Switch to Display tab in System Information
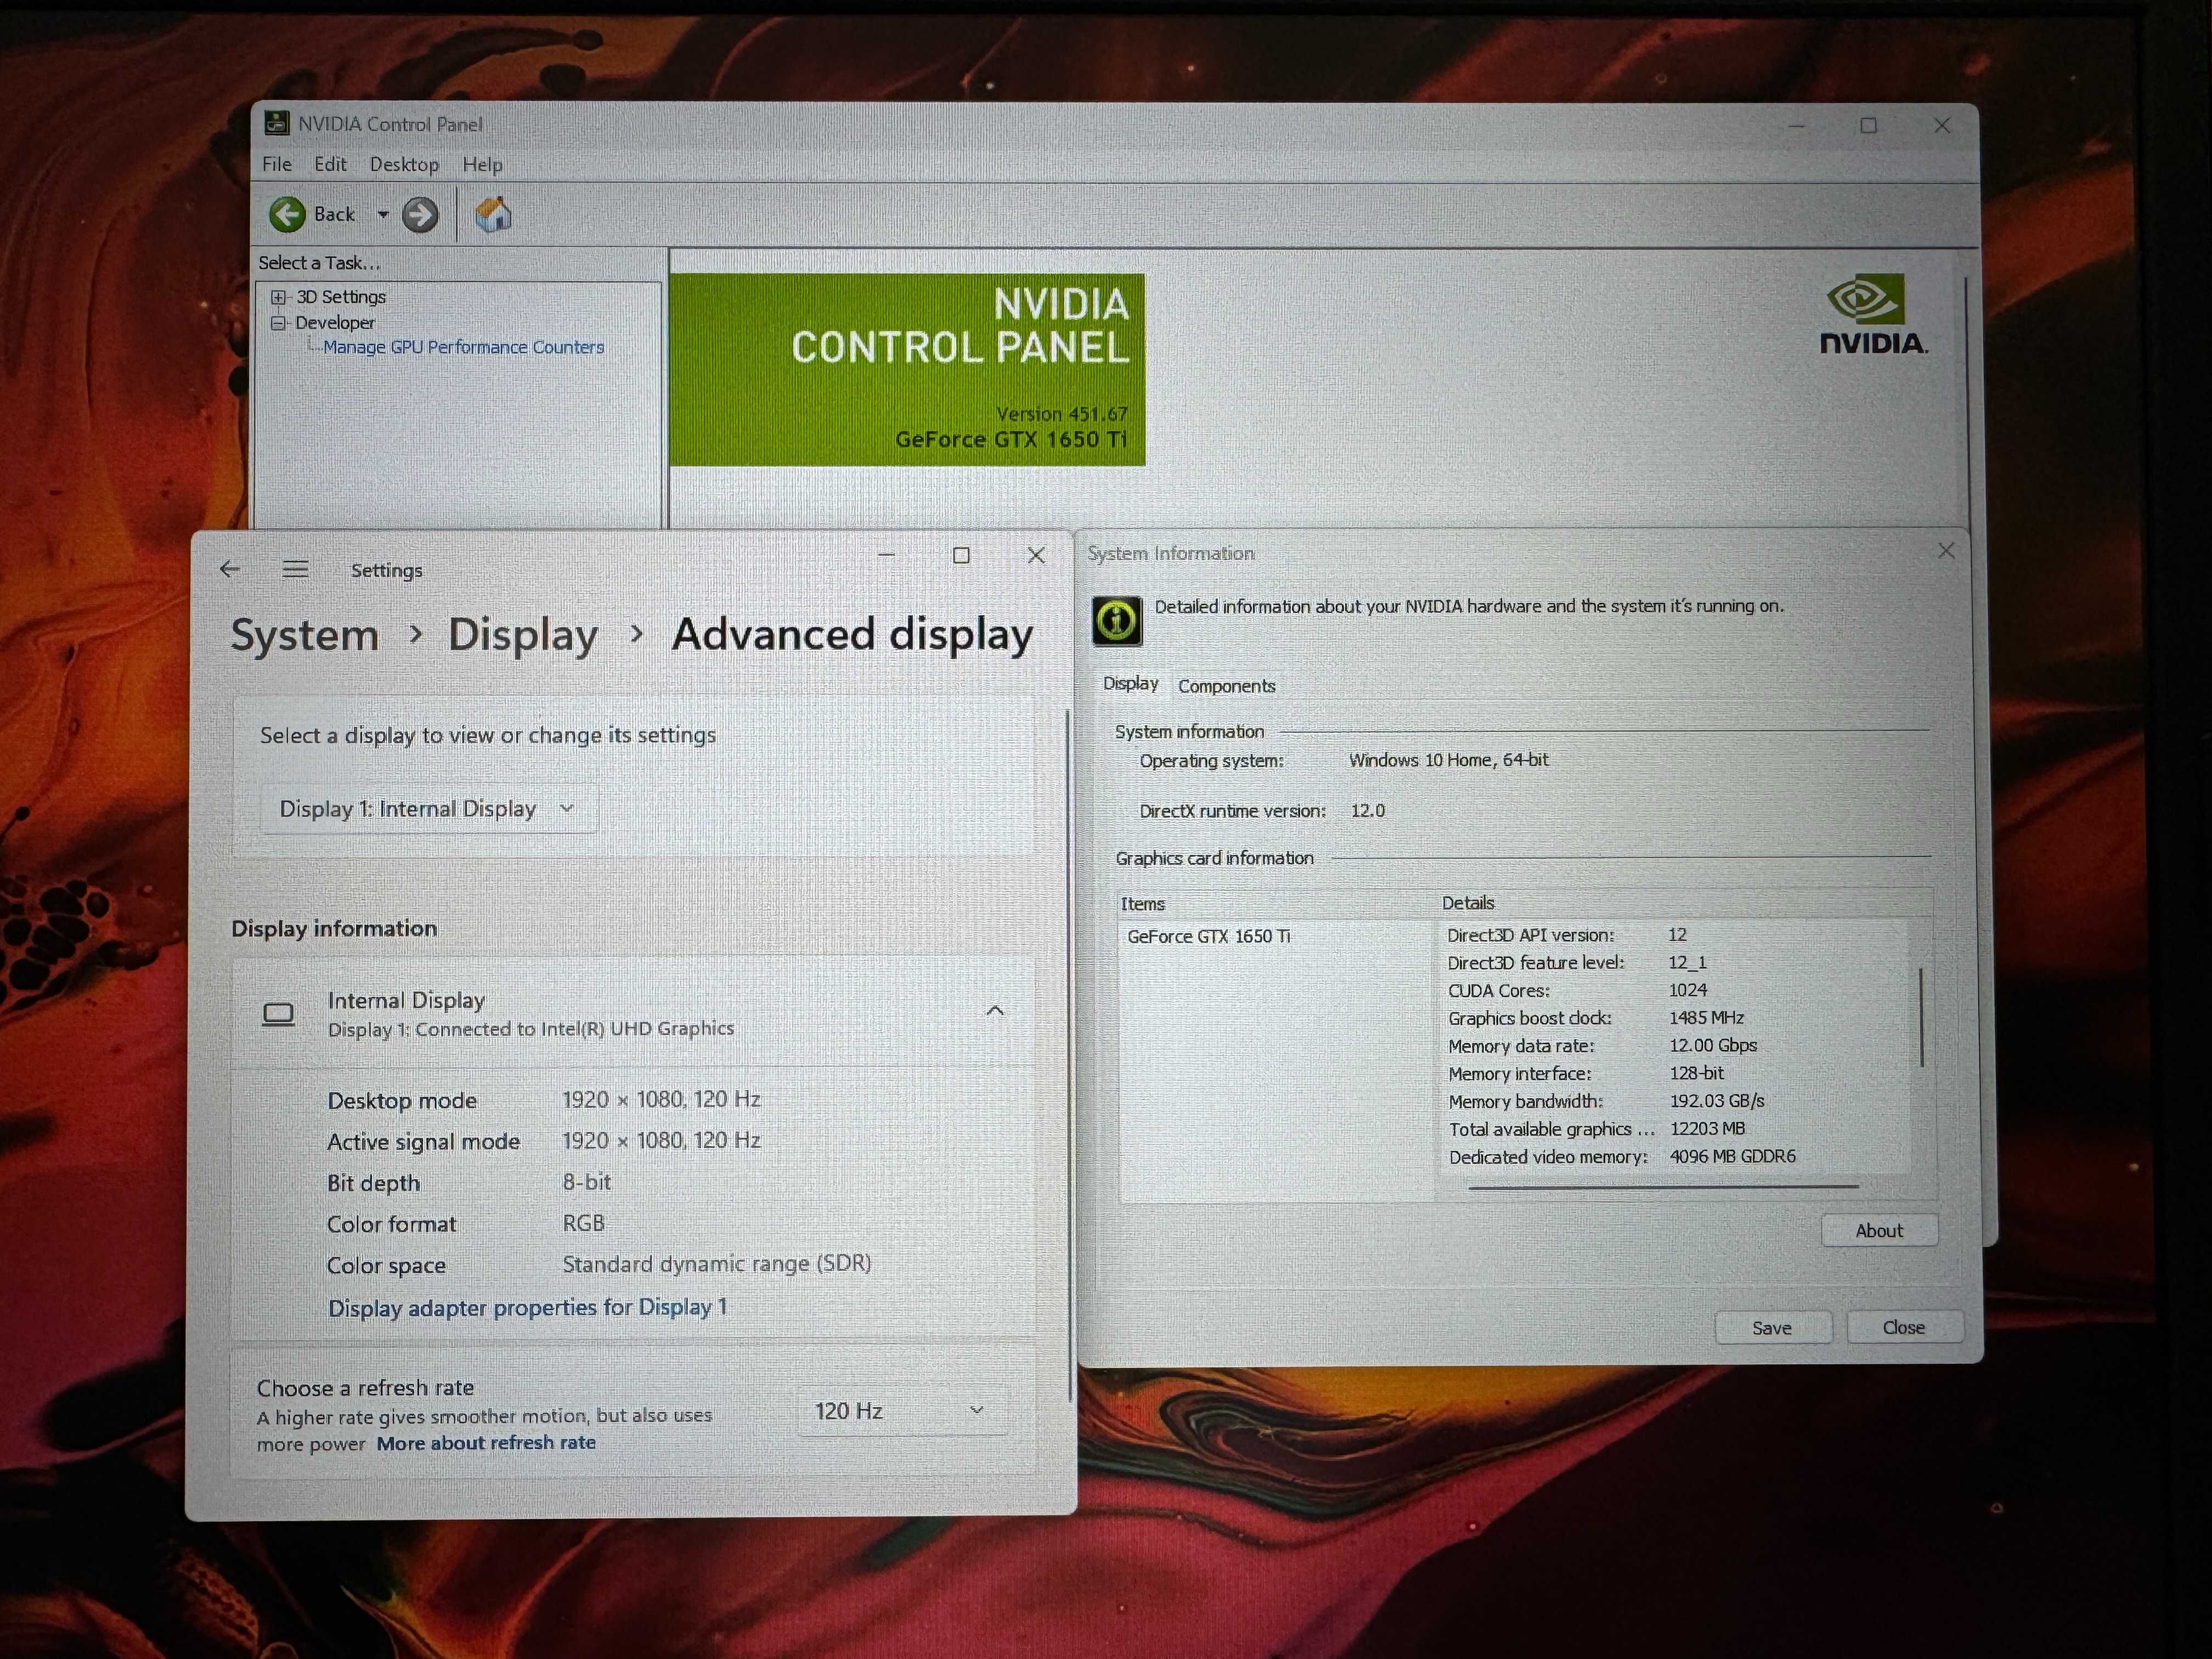Image resolution: width=2212 pixels, height=1659 pixels. (x=1131, y=684)
